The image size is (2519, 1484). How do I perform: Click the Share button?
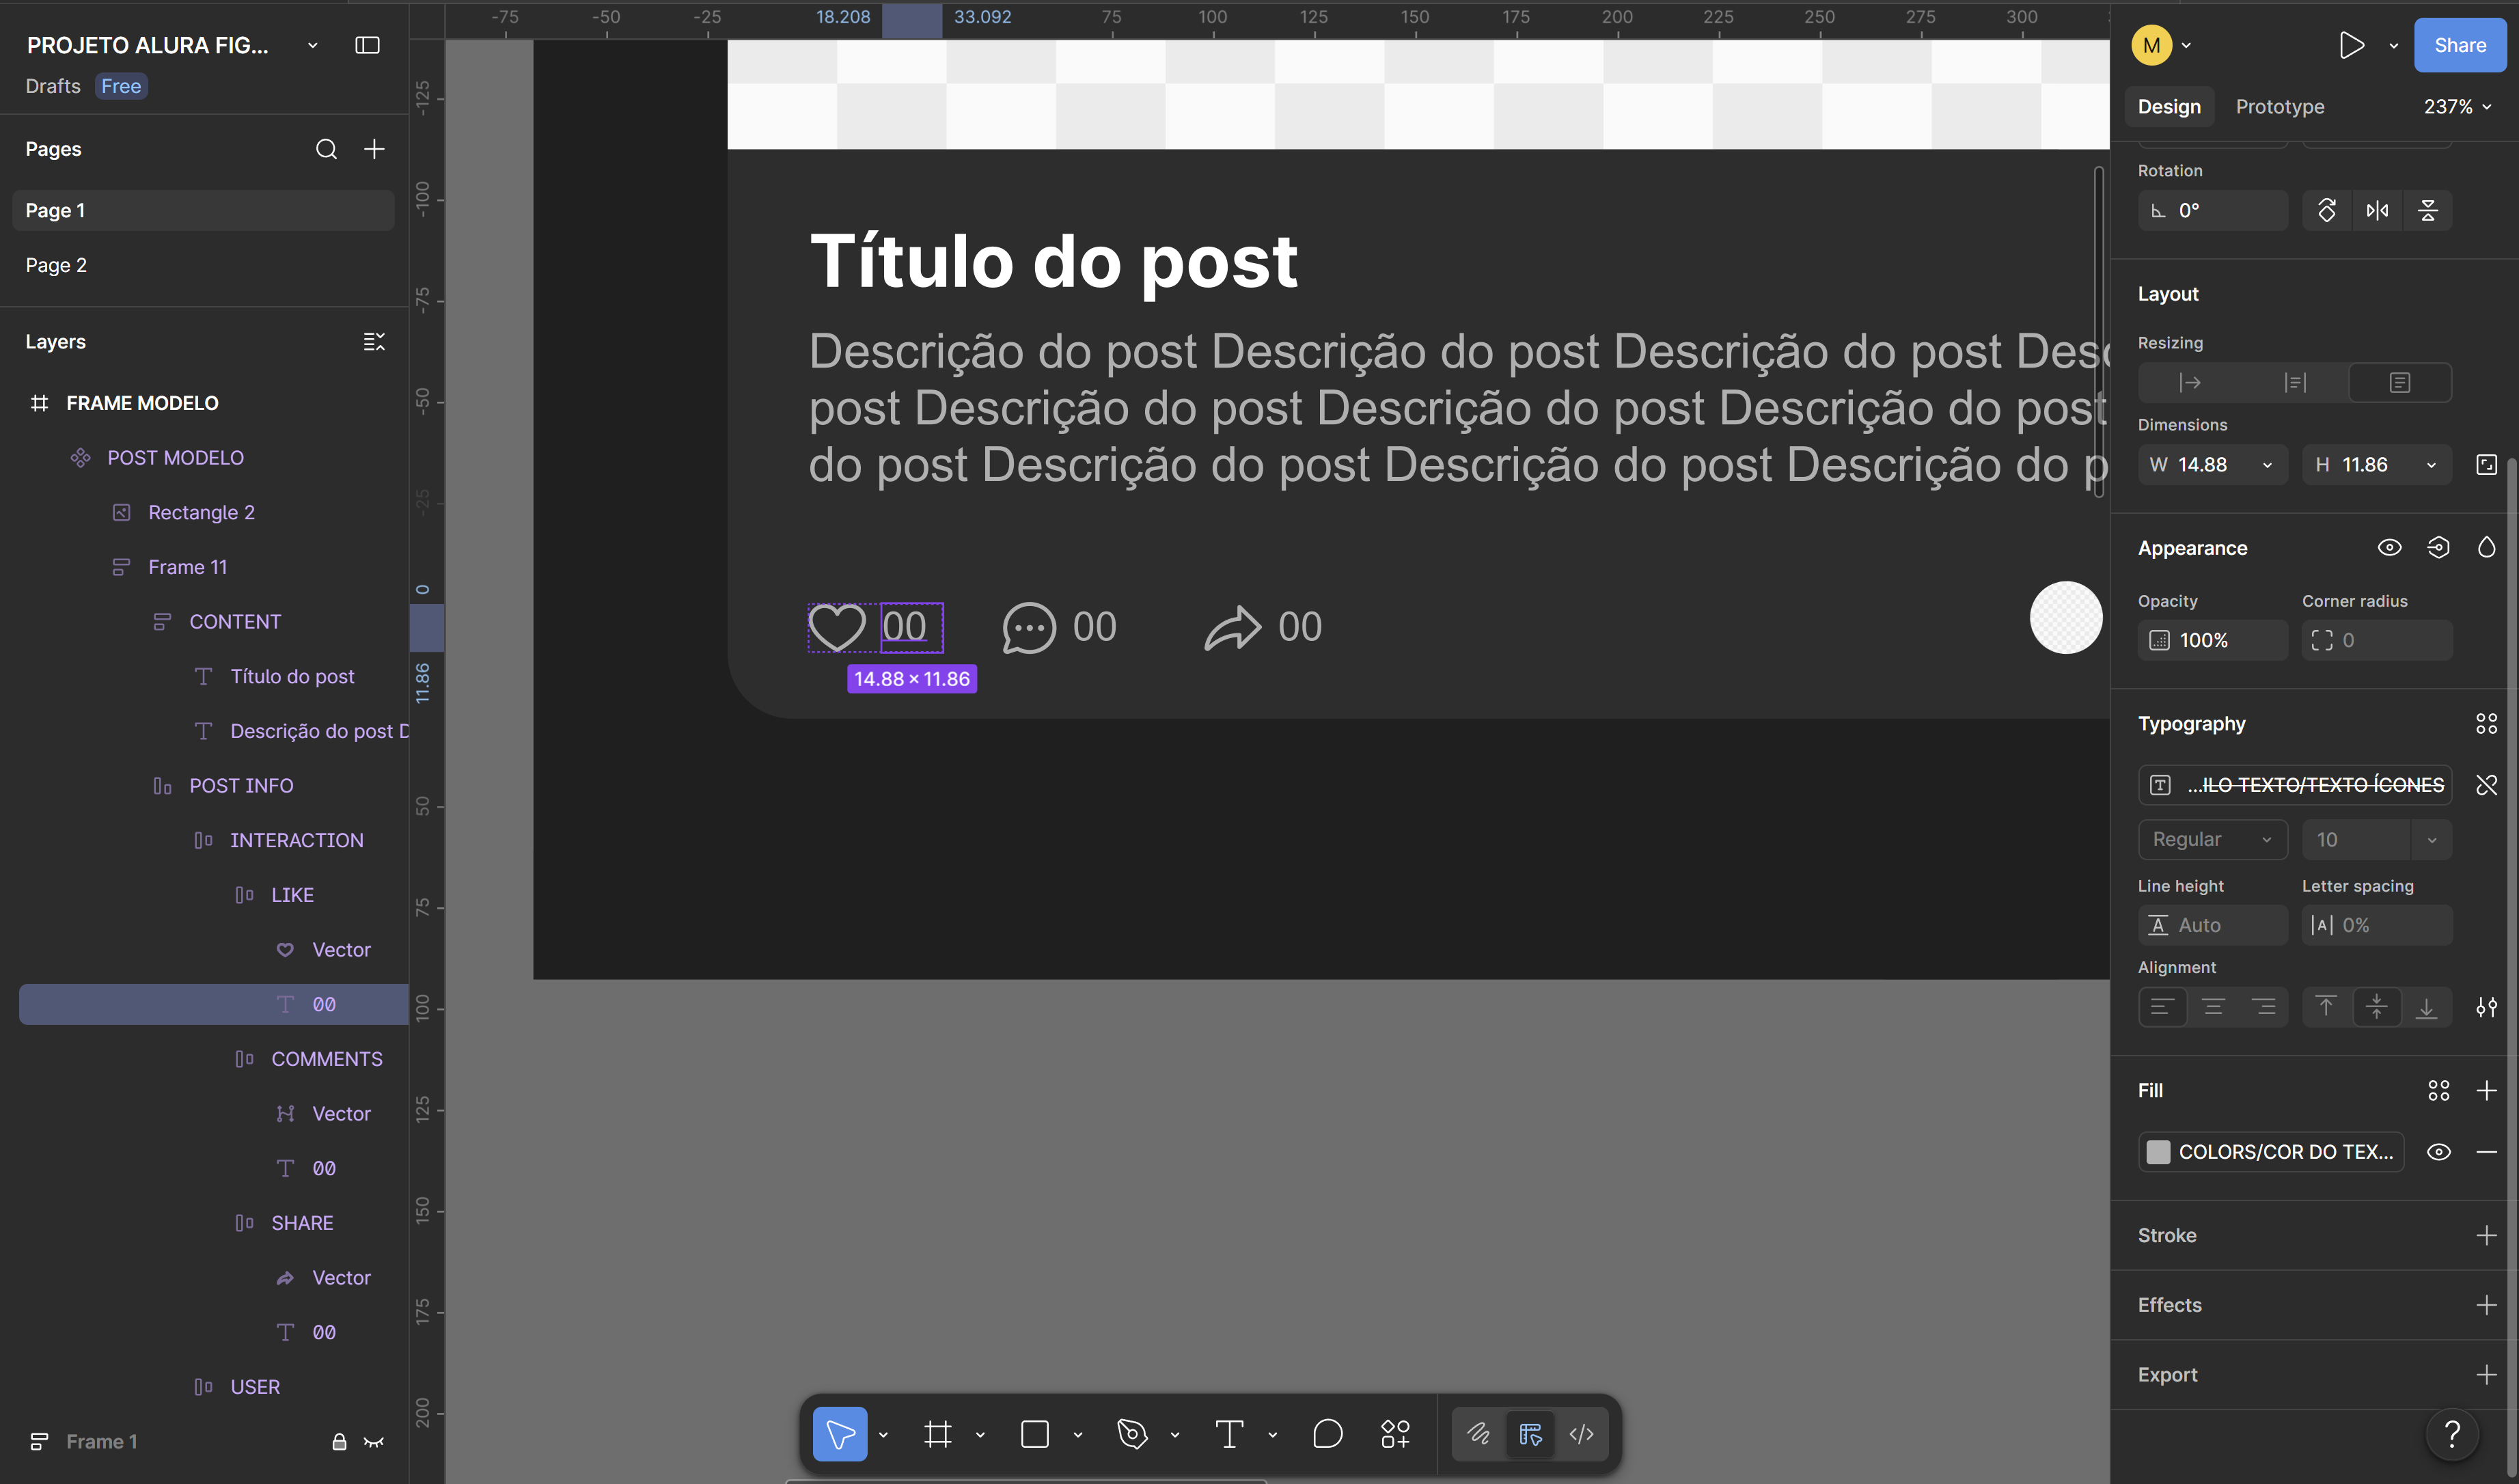[x=2459, y=45]
